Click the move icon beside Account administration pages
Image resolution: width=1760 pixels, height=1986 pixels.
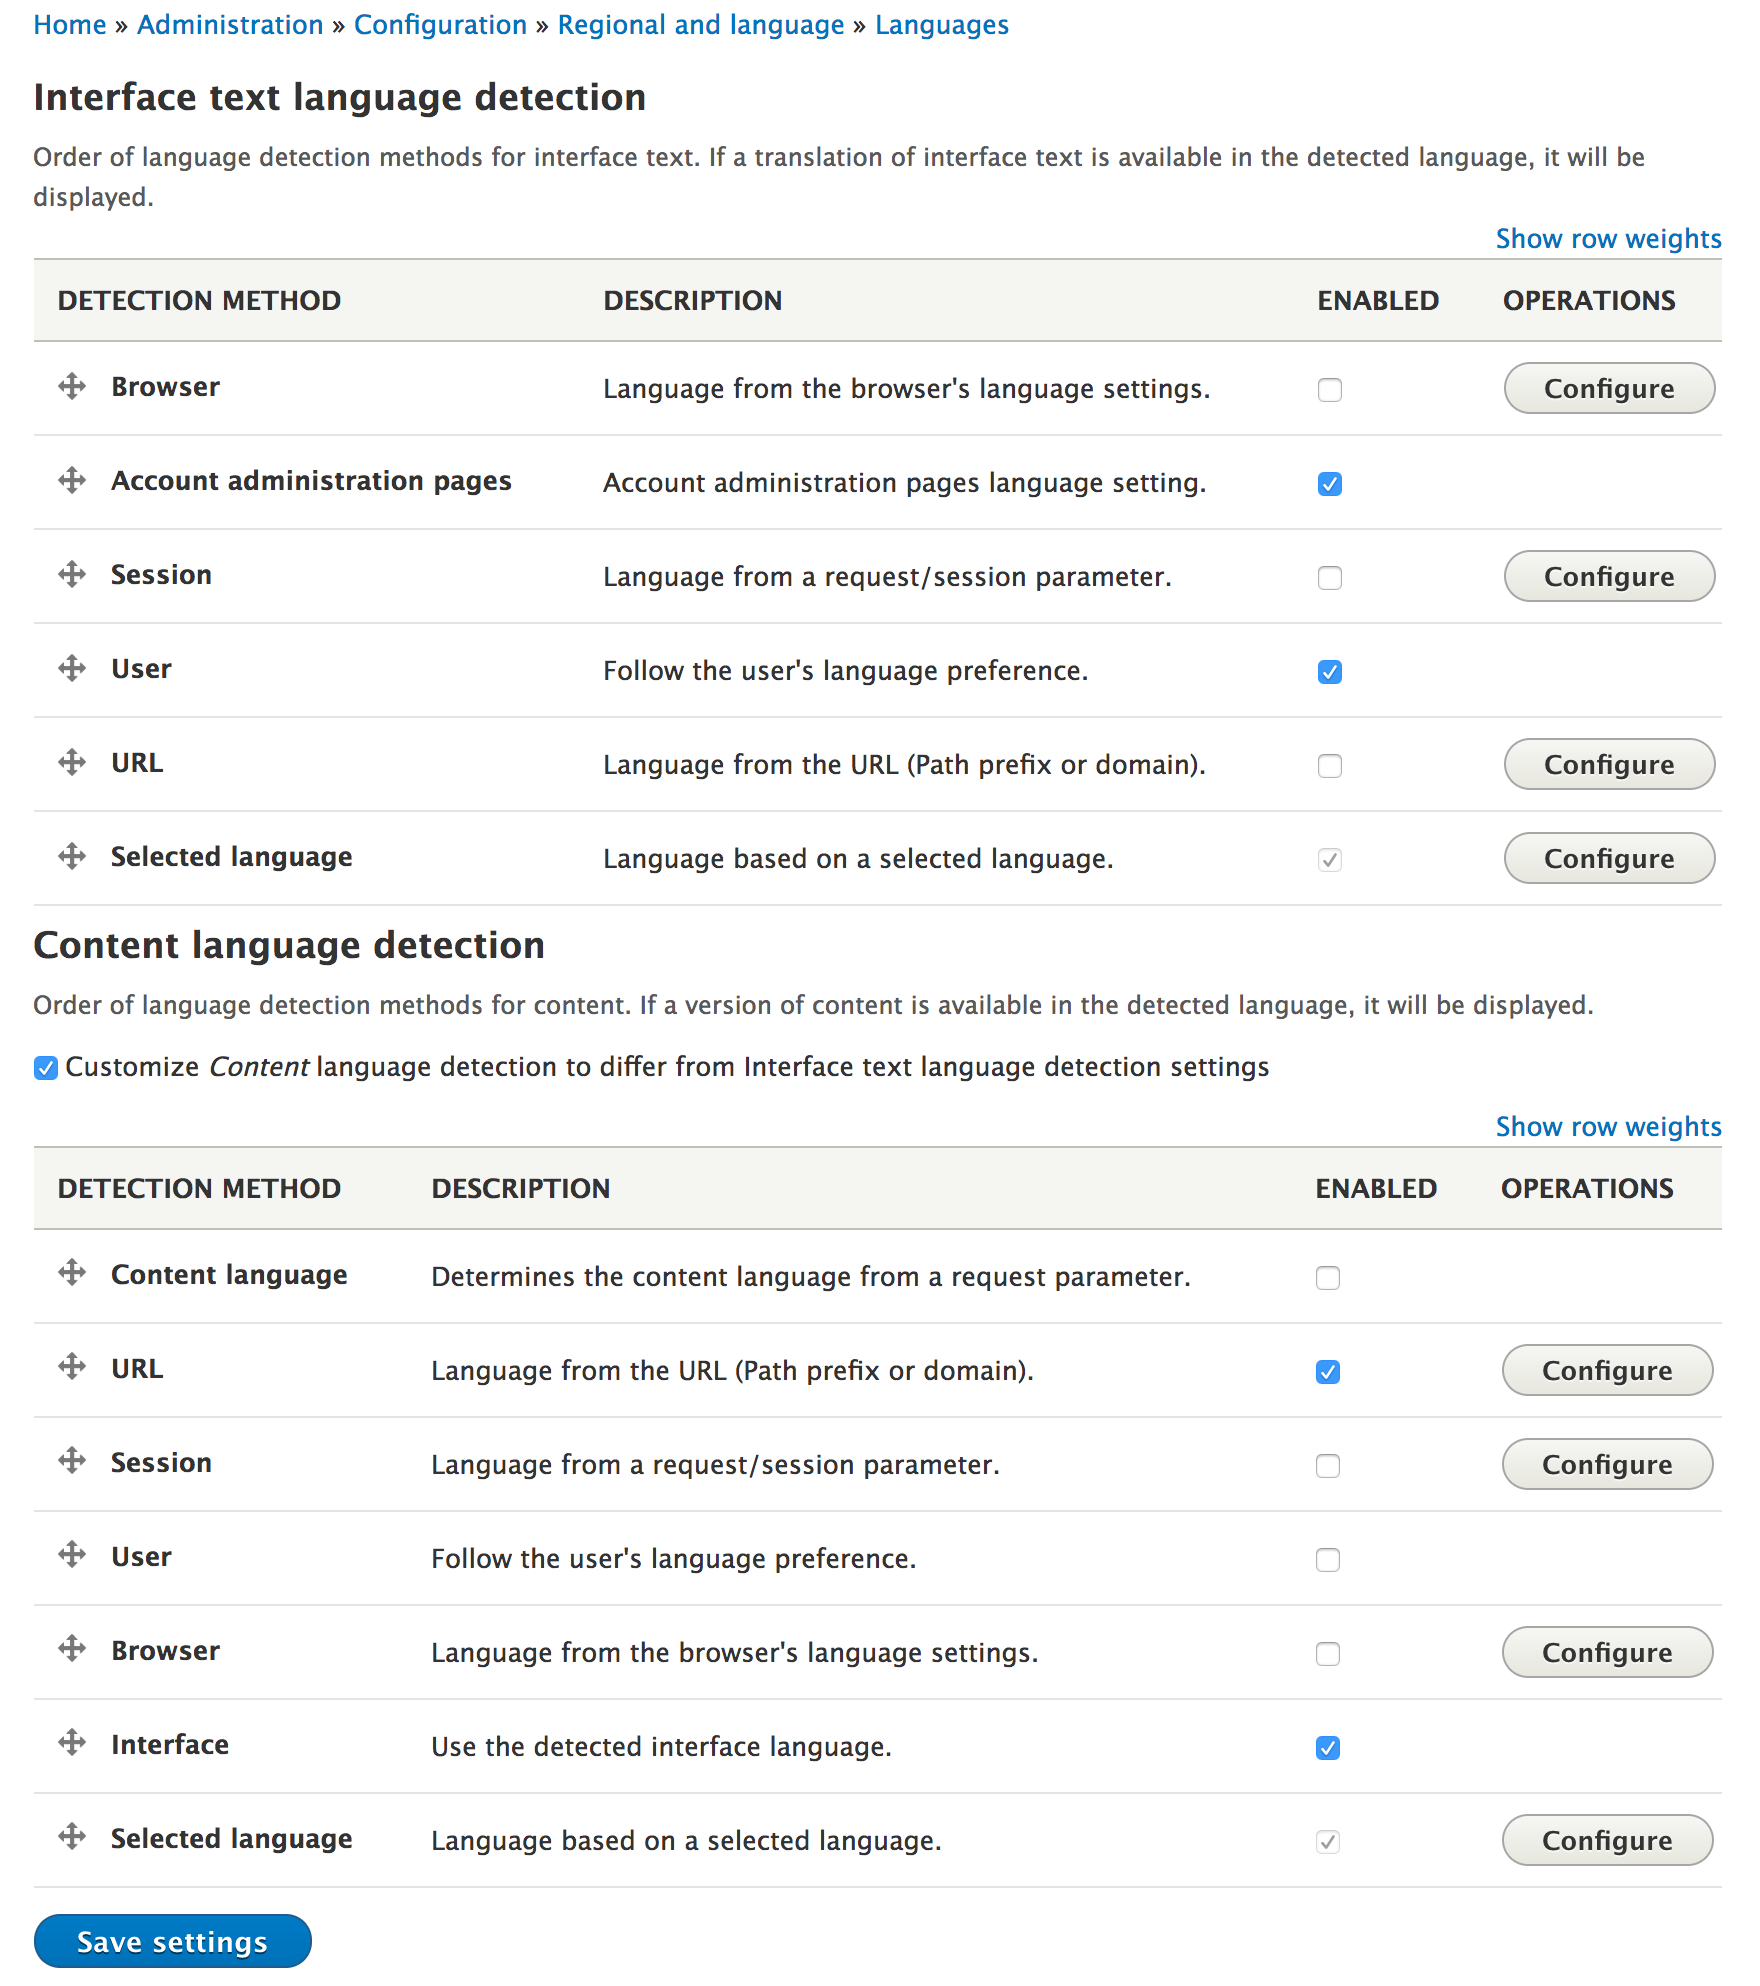72,481
